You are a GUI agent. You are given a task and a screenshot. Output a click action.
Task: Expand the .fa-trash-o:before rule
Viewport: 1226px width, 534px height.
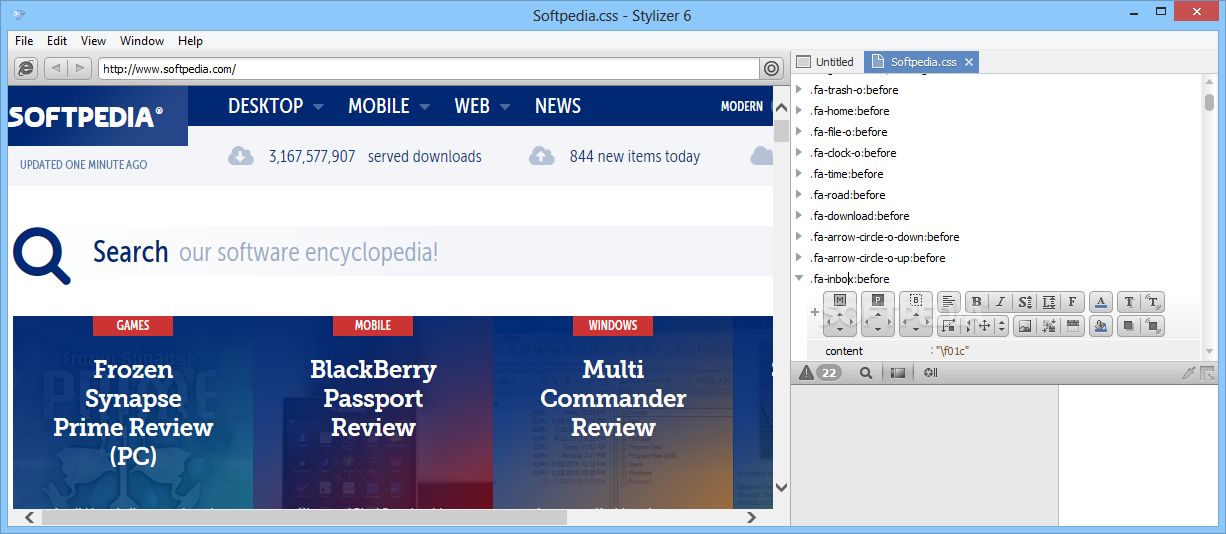[799, 90]
